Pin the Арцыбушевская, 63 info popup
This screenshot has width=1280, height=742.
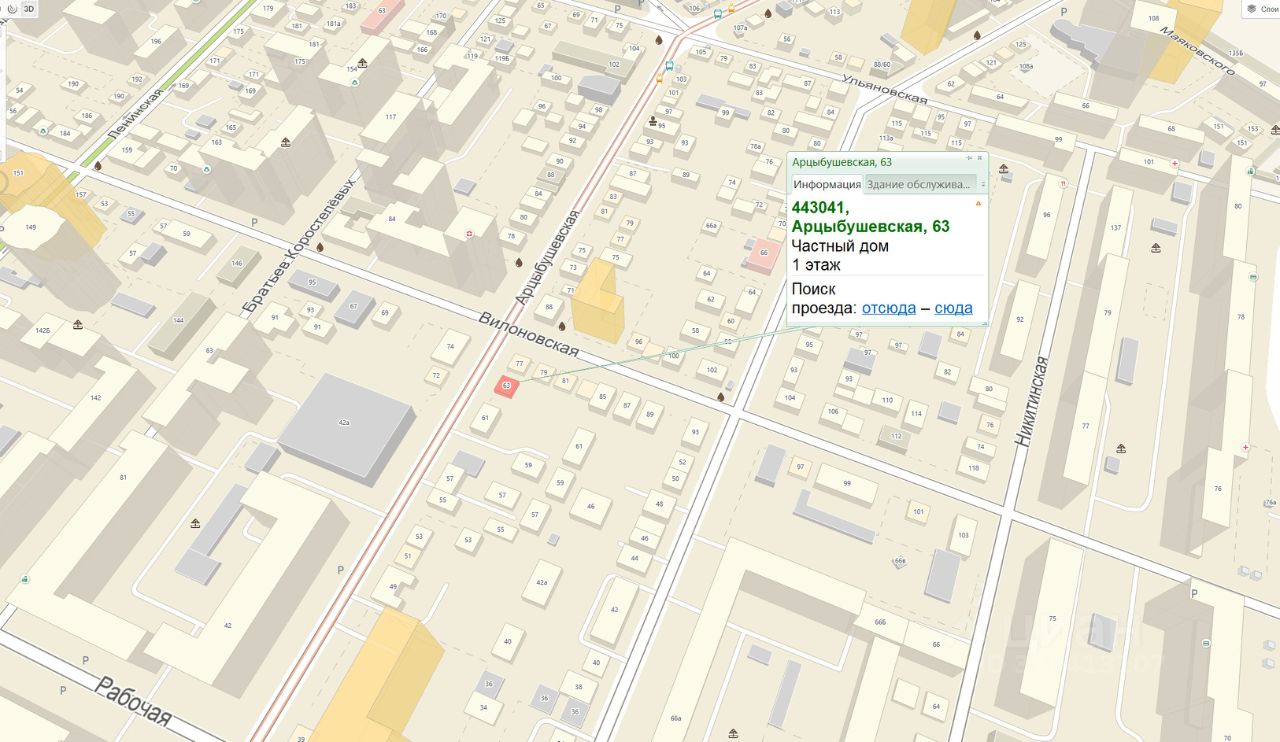(969, 159)
